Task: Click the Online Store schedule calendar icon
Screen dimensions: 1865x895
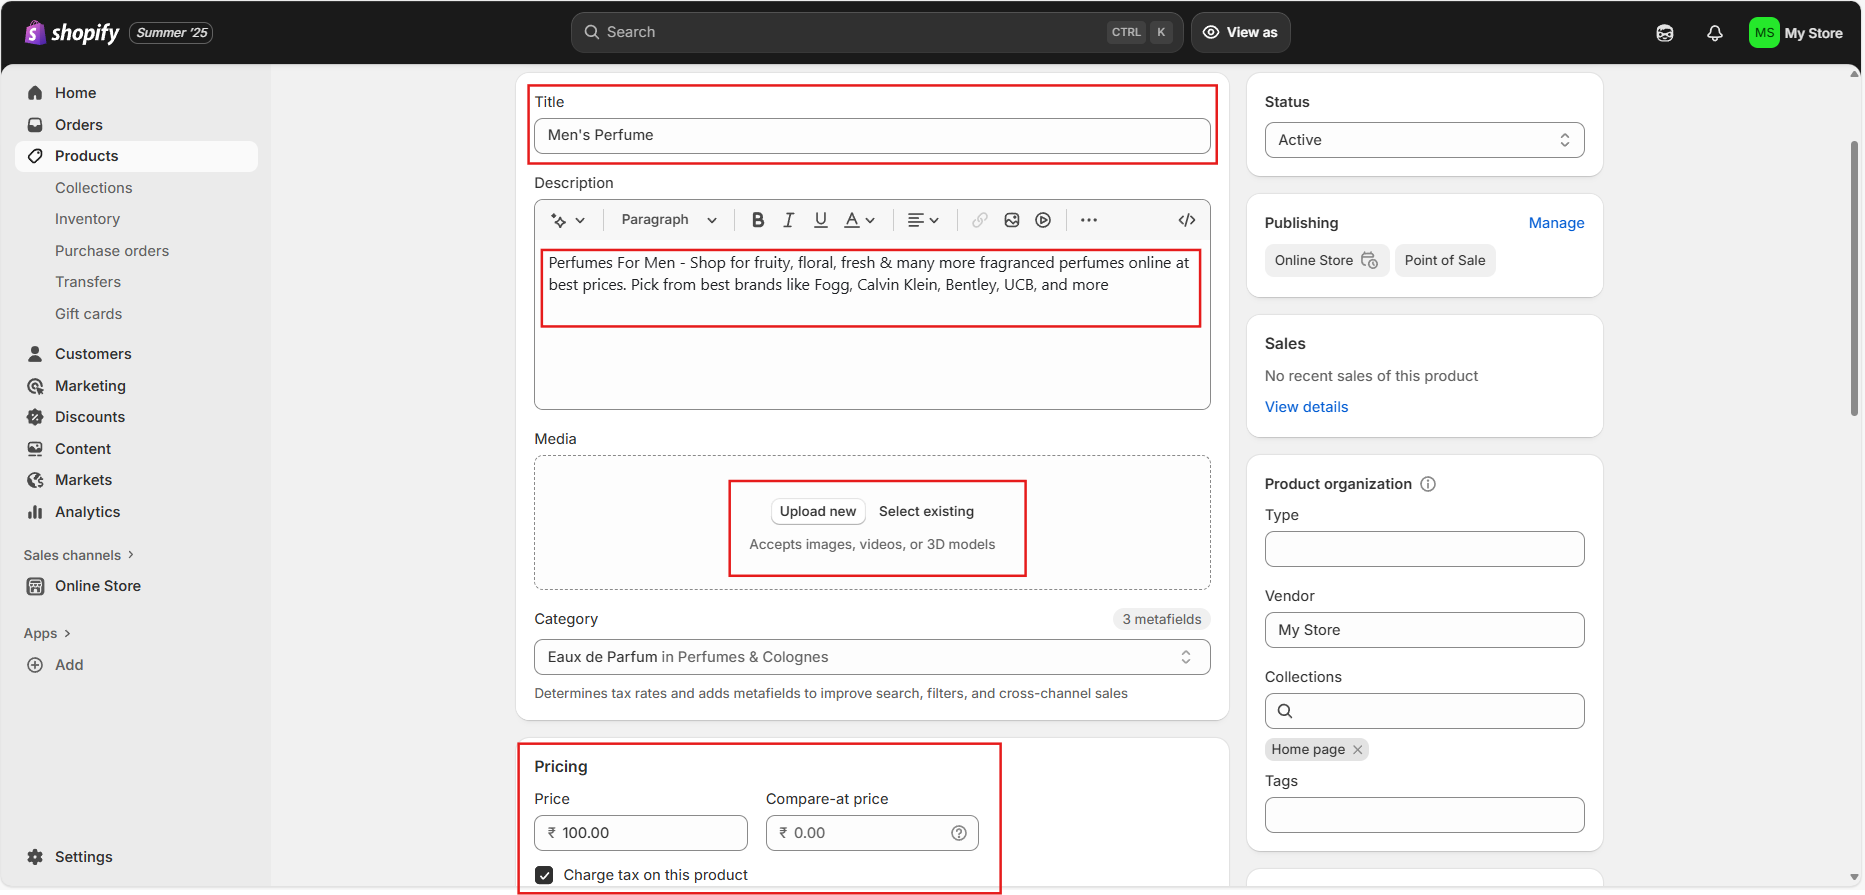Action: (x=1370, y=260)
